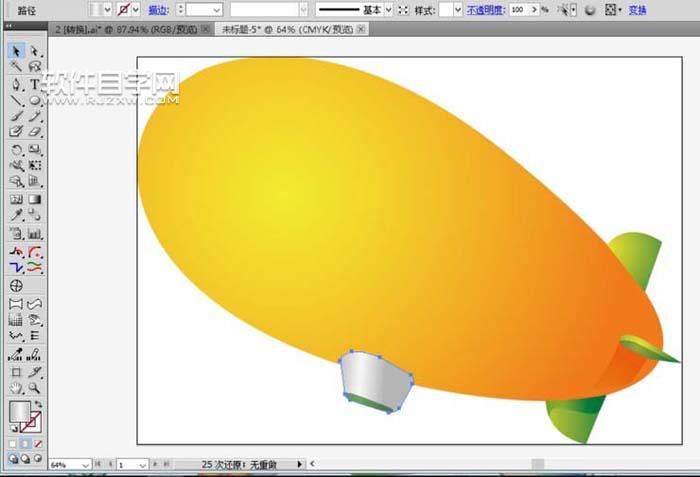Switch to the 2 [转换].ai document tab
The height and width of the screenshot is (477, 700).
(x=126, y=29)
